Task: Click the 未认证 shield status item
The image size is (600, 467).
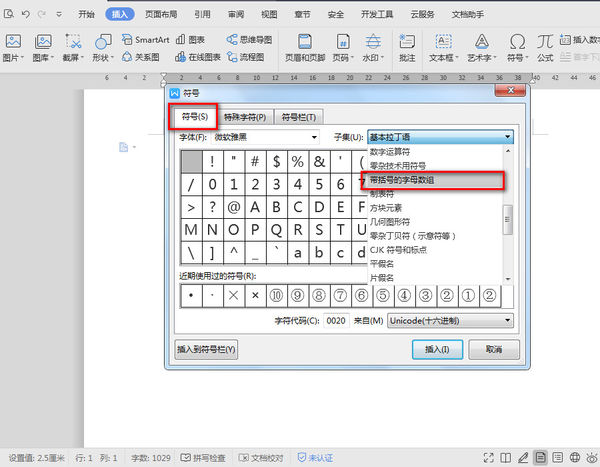Action: coord(315,458)
